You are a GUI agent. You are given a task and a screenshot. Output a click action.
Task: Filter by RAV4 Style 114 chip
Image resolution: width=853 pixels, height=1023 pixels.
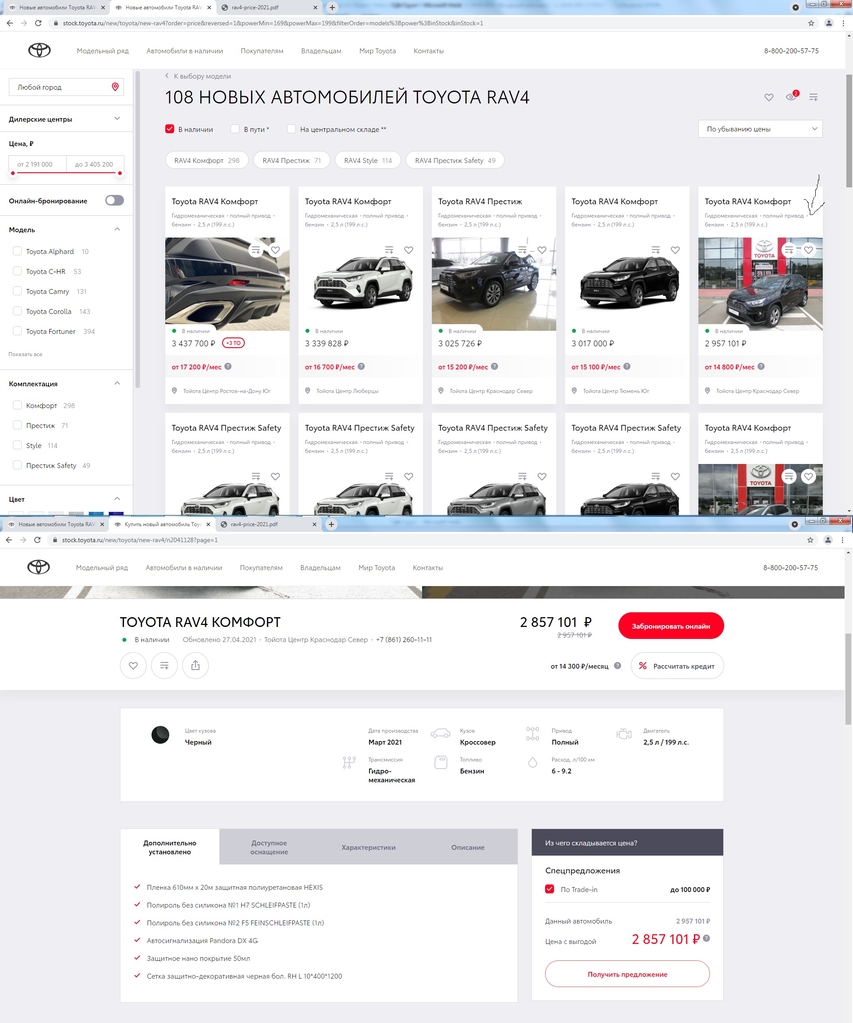coord(368,160)
